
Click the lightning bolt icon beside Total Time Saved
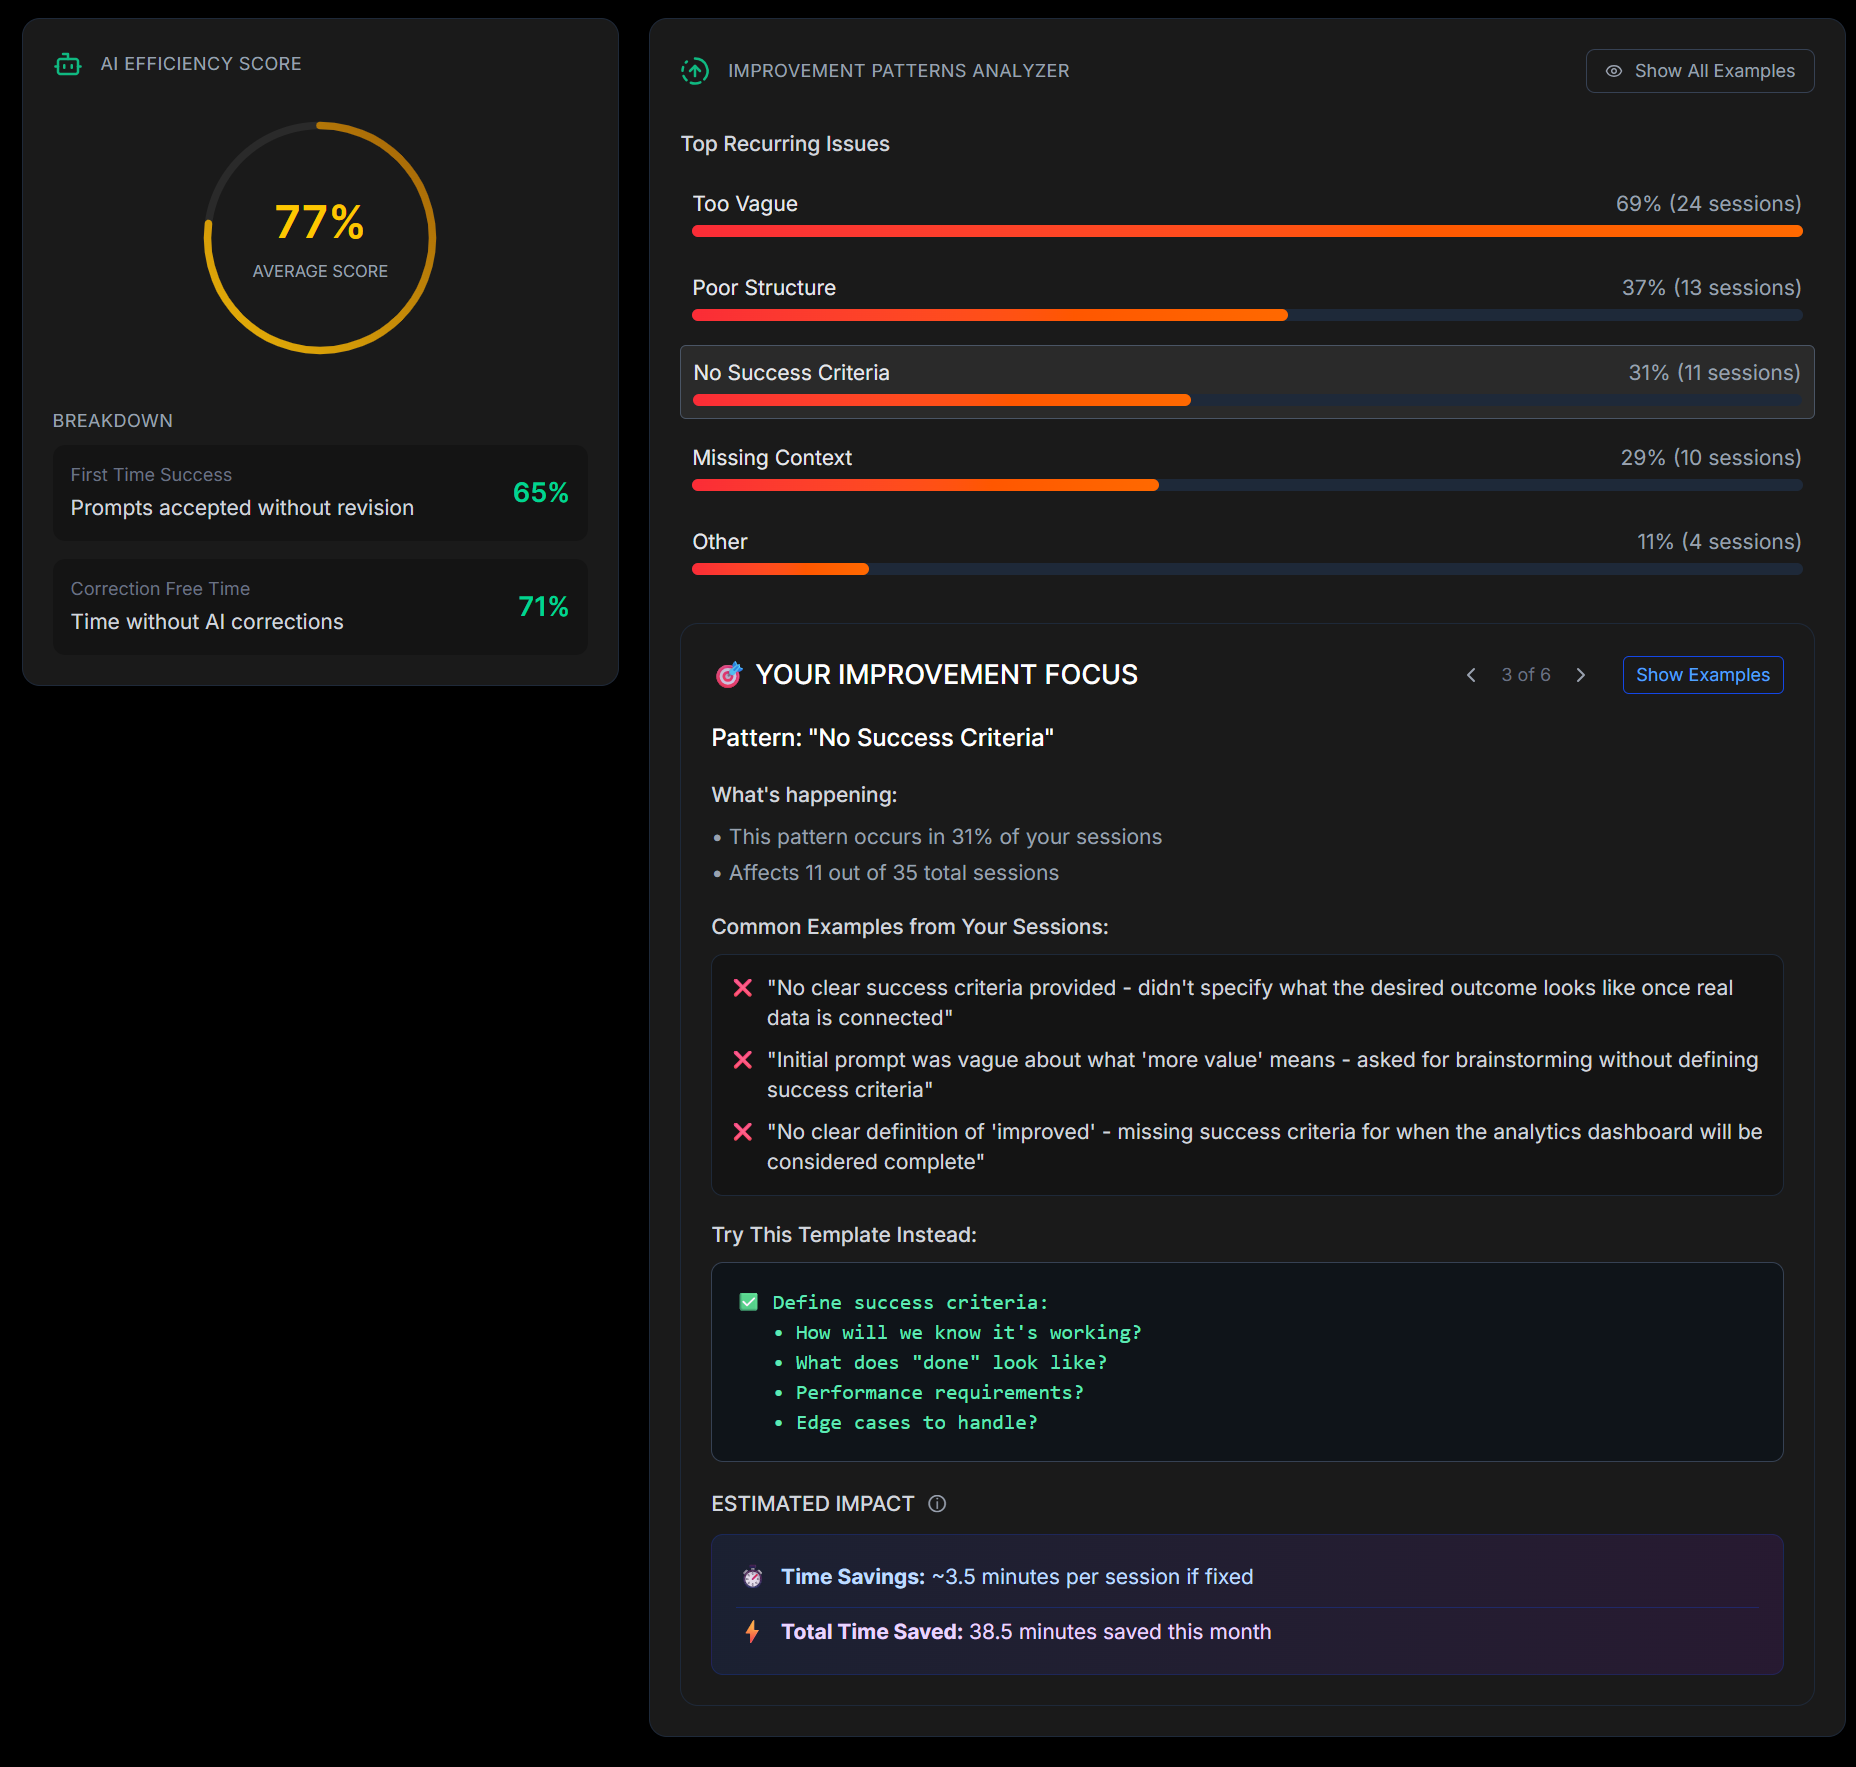tap(753, 1631)
